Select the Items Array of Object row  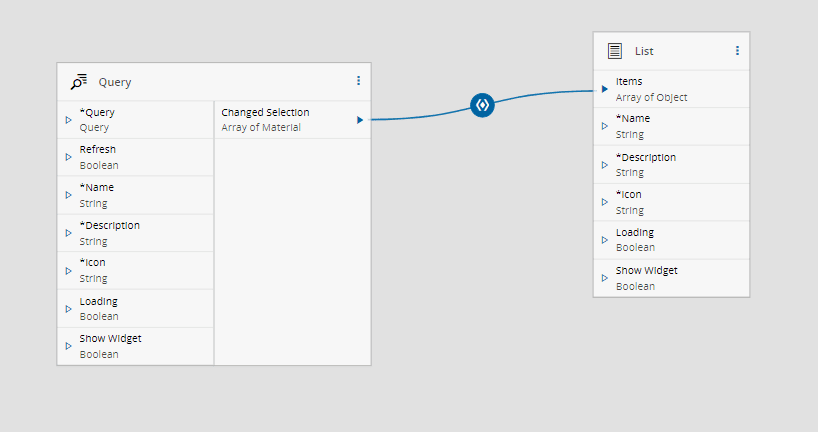coord(671,89)
